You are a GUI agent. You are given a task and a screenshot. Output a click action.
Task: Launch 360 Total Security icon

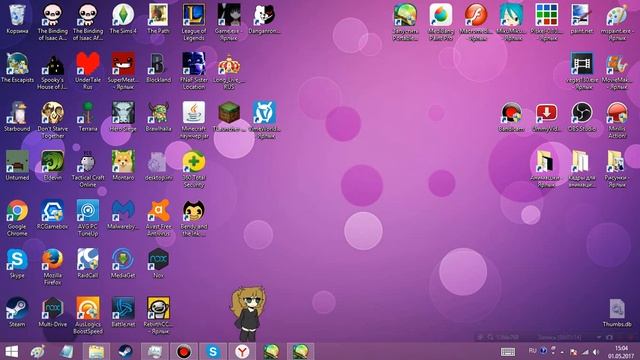click(193, 169)
